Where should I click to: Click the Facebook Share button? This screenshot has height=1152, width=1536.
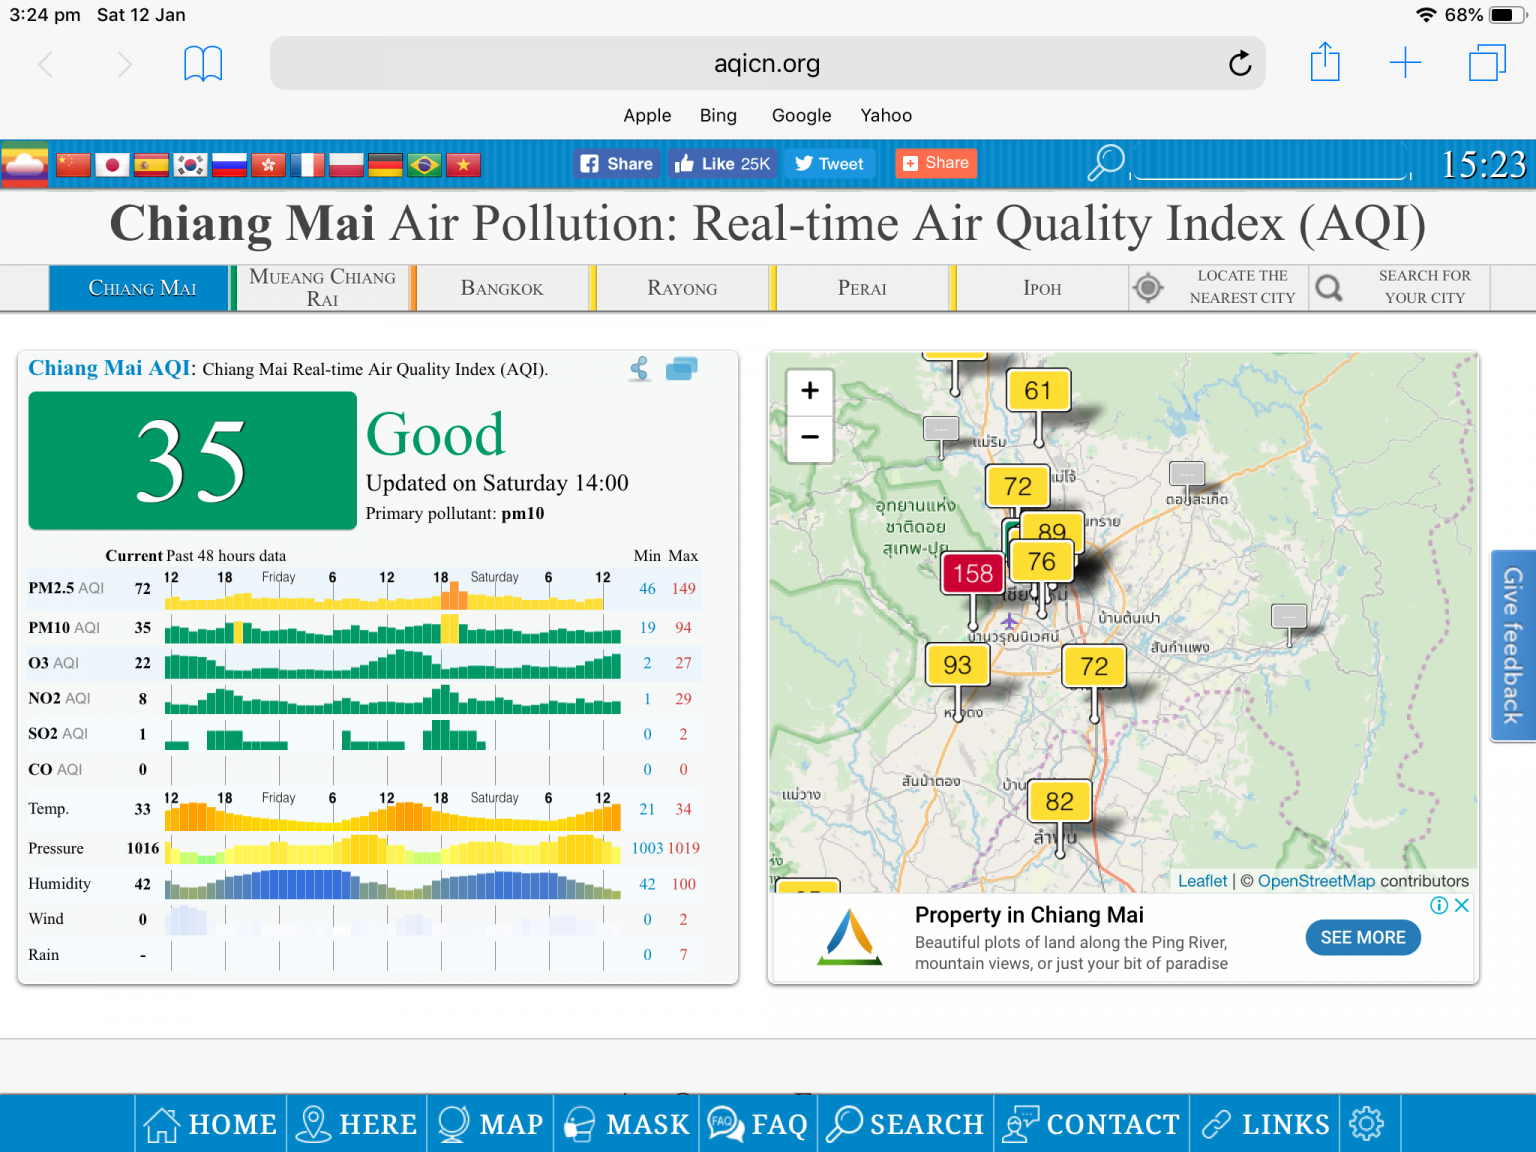[x=617, y=164]
